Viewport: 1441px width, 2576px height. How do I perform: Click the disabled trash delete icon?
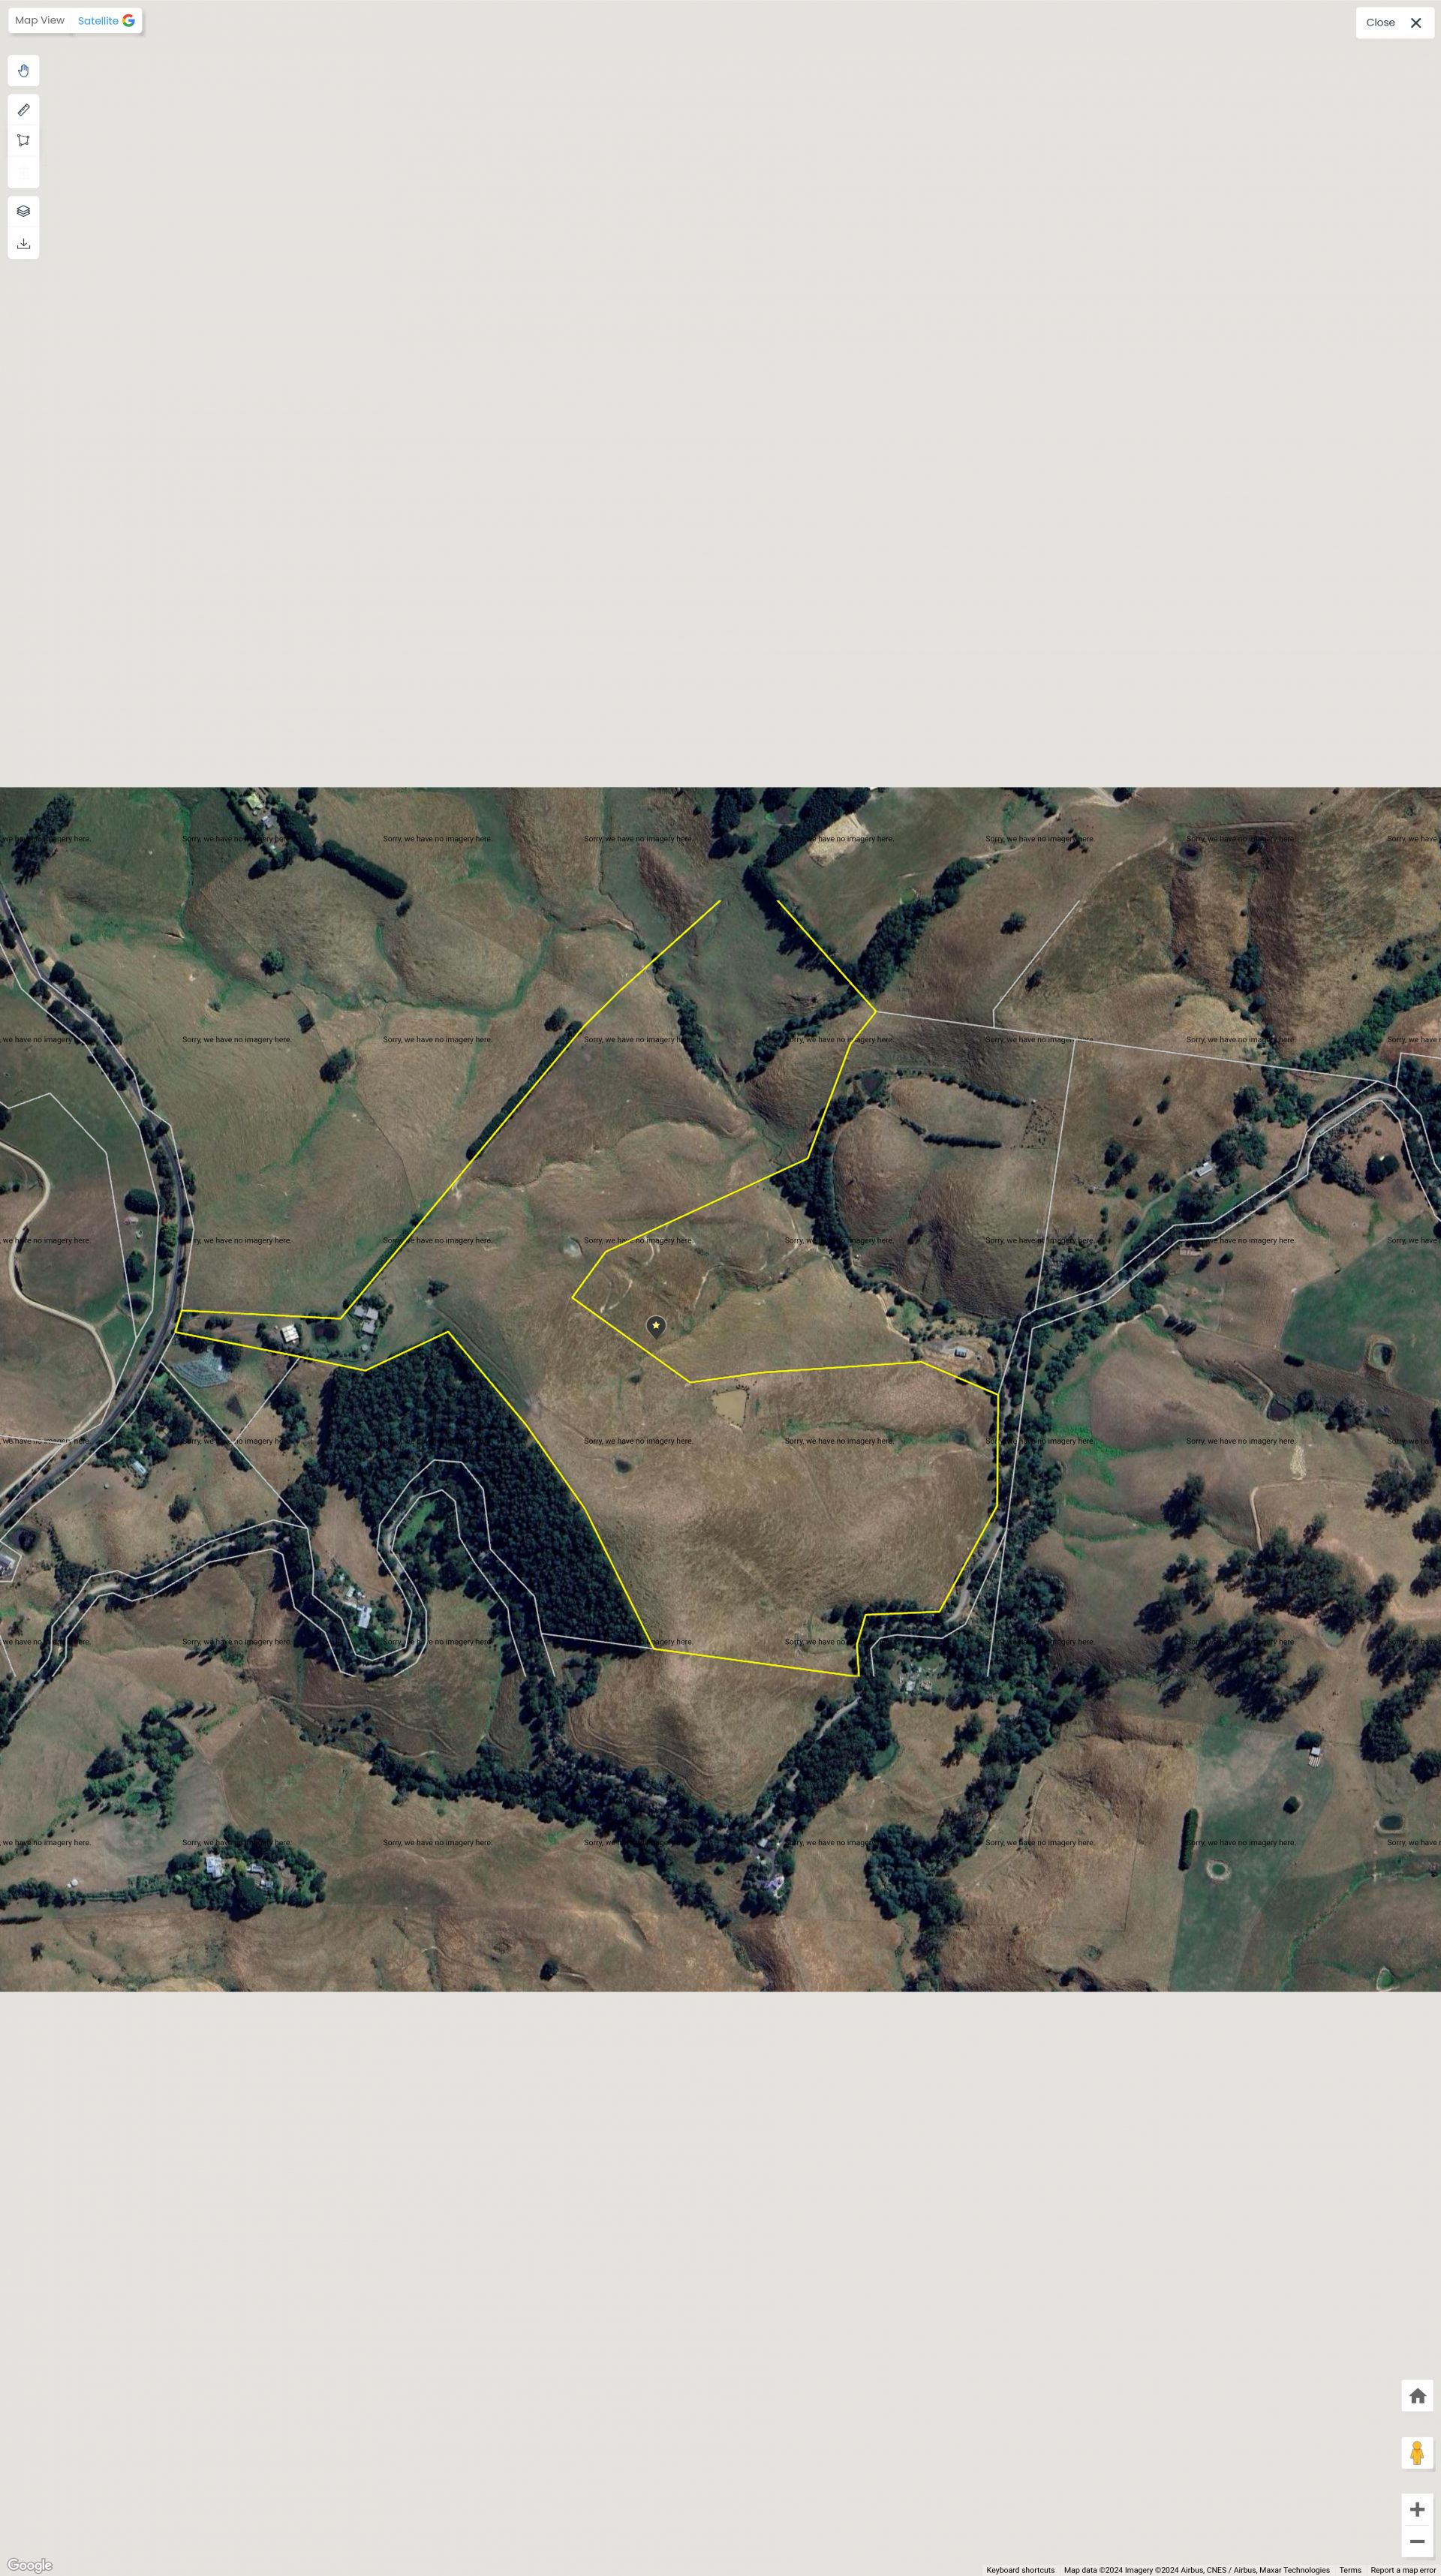click(x=23, y=172)
